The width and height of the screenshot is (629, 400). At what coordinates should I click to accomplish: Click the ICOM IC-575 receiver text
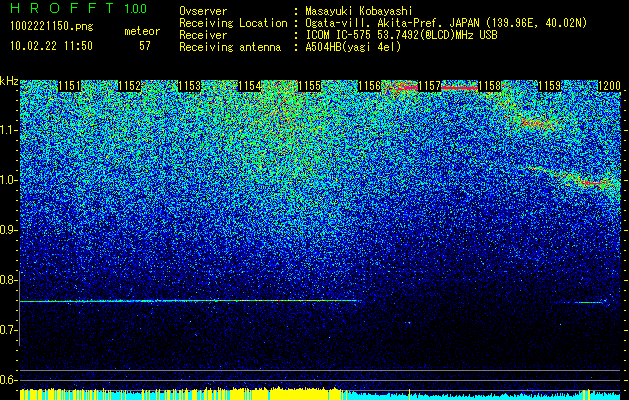401,35
